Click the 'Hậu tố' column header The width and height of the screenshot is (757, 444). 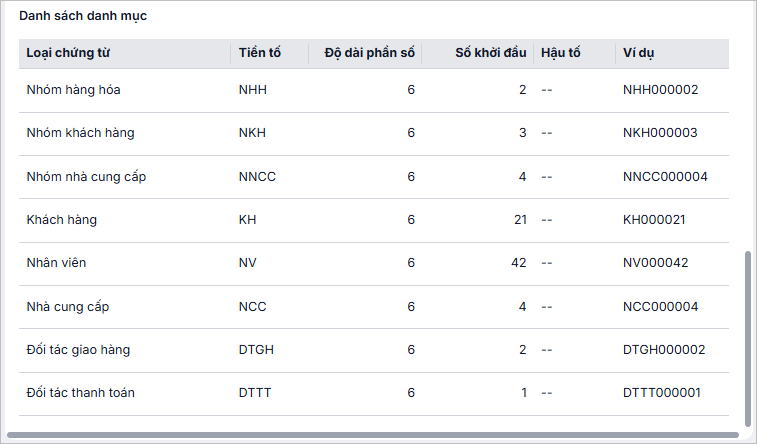(x=560, y=53)
